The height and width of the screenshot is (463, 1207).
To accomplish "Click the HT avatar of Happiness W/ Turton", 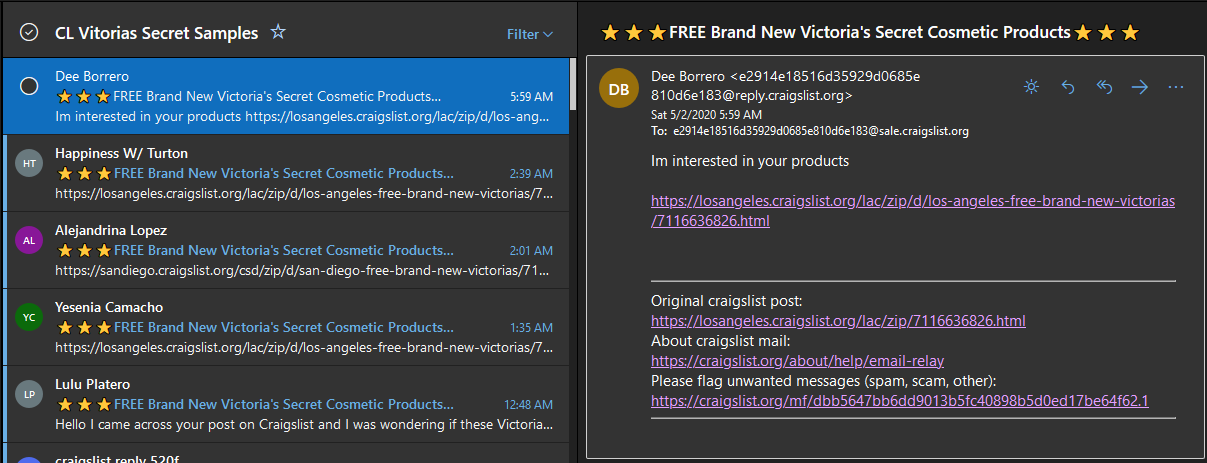I will [29, 163].
